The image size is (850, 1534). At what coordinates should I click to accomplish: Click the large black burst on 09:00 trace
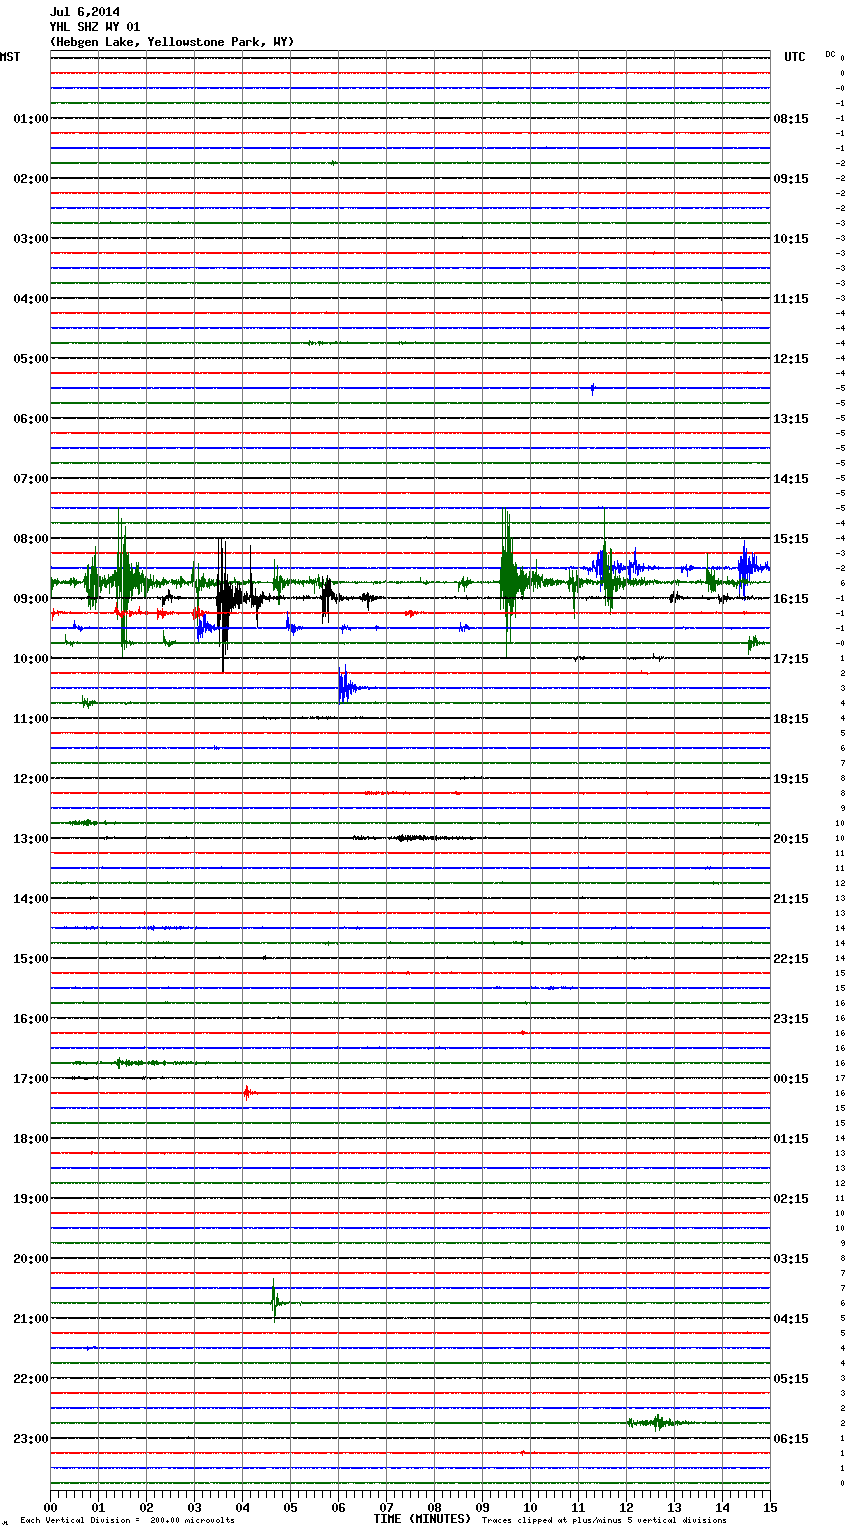[225, 598]
